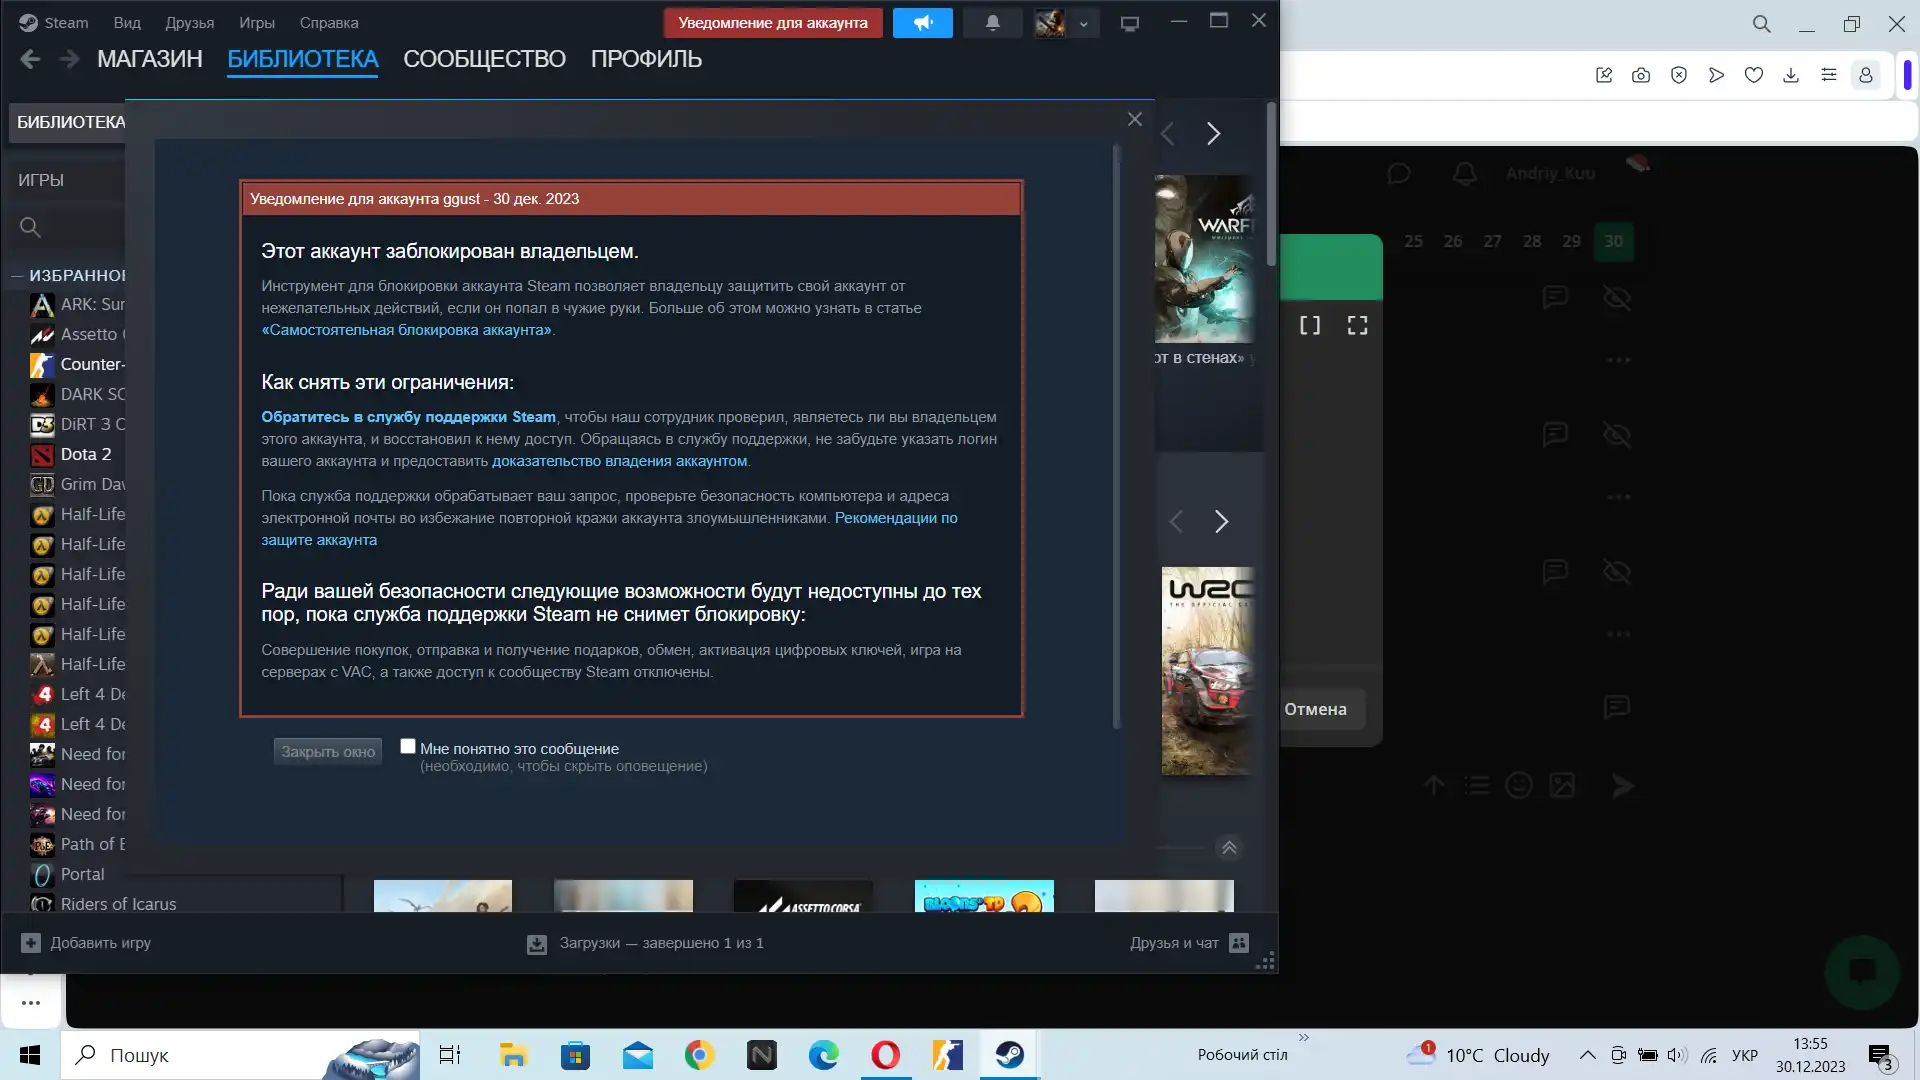Click the Steam profile avatar

[x=1049, y=23]
